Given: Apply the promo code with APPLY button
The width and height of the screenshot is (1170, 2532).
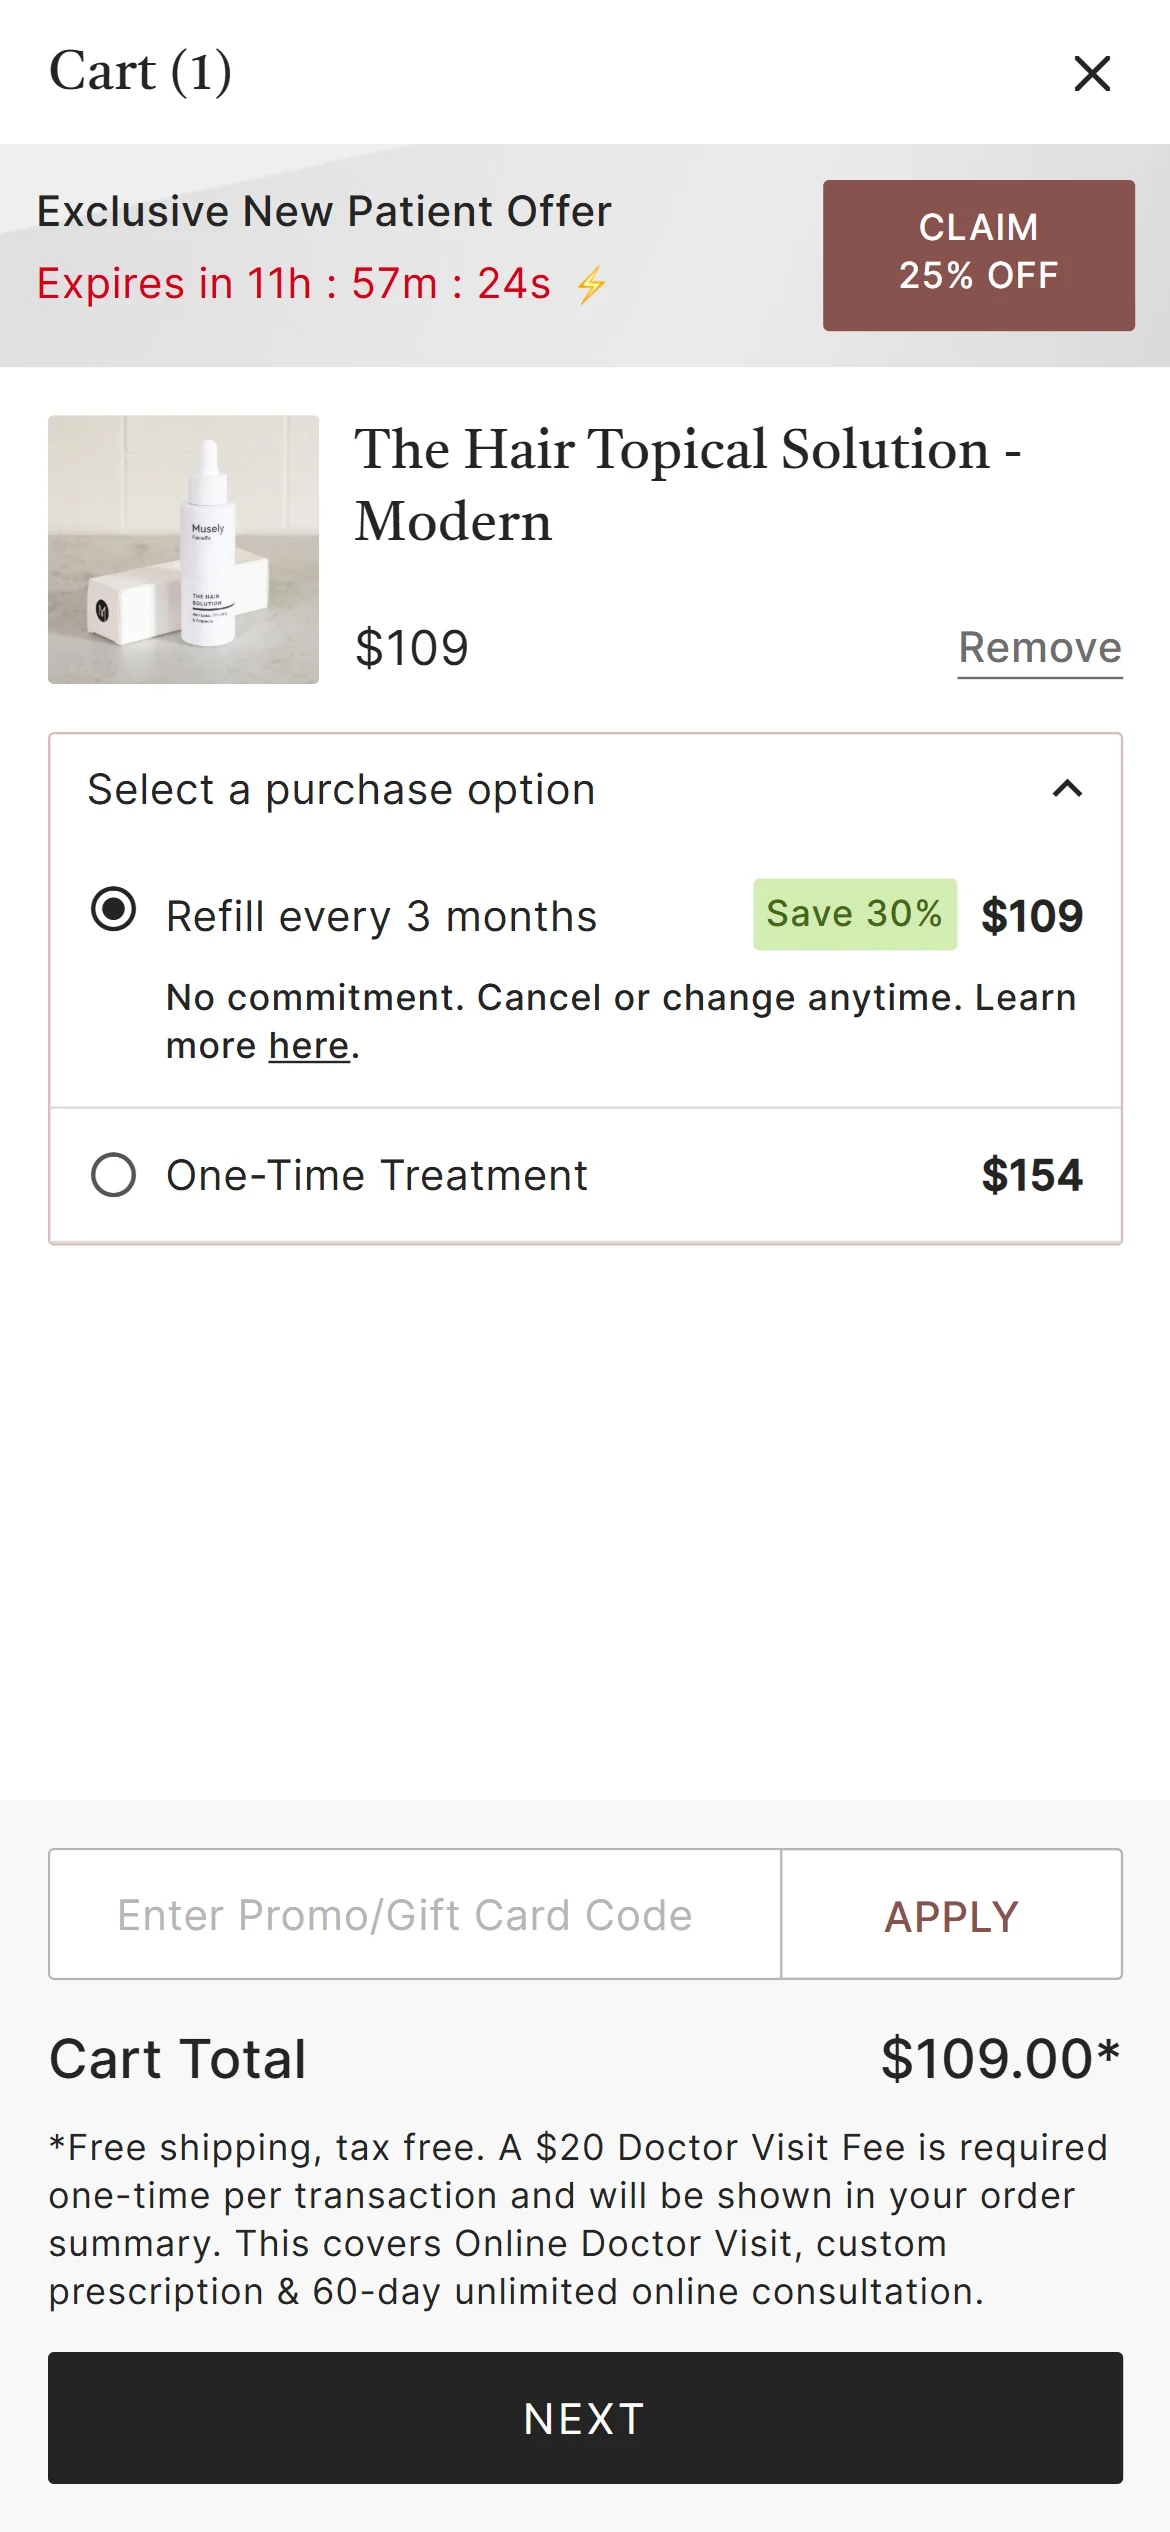Looking at the screenshot, I should (x=951, y=1916).
